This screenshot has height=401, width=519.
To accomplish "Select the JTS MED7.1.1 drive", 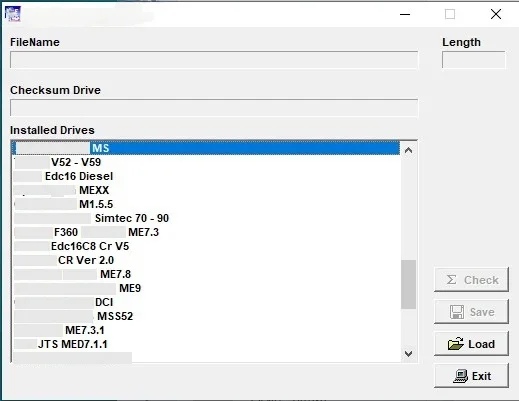I will coord(206,344).
